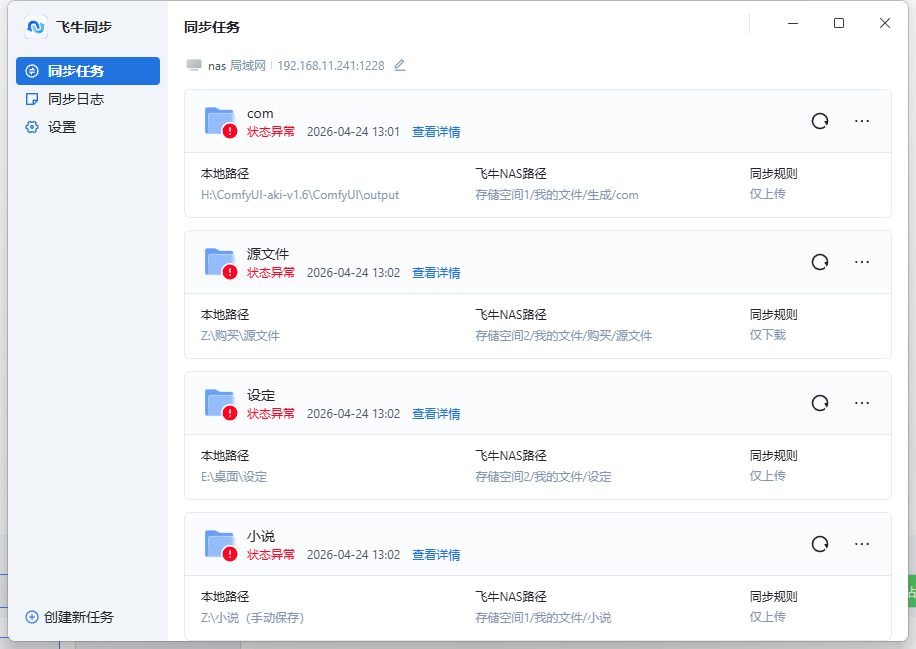Click 查看详情 for the 小说 task
Screen dimensions: 916x649
(x=436, y=554)
